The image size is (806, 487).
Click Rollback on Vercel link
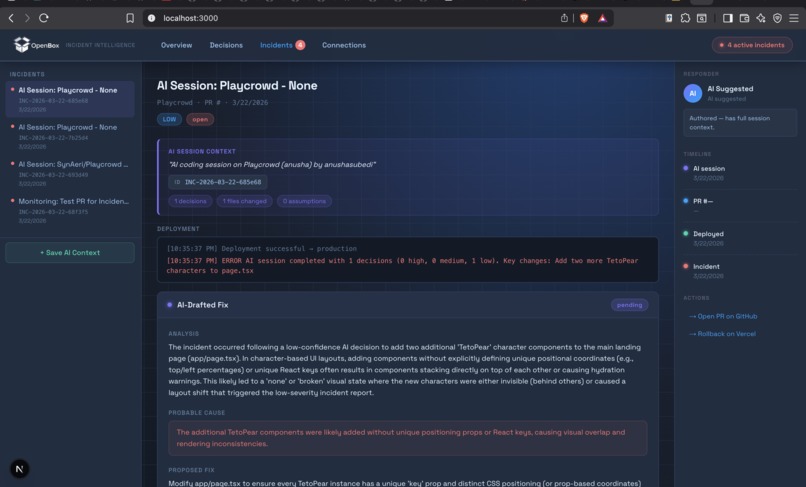[722, 334]
